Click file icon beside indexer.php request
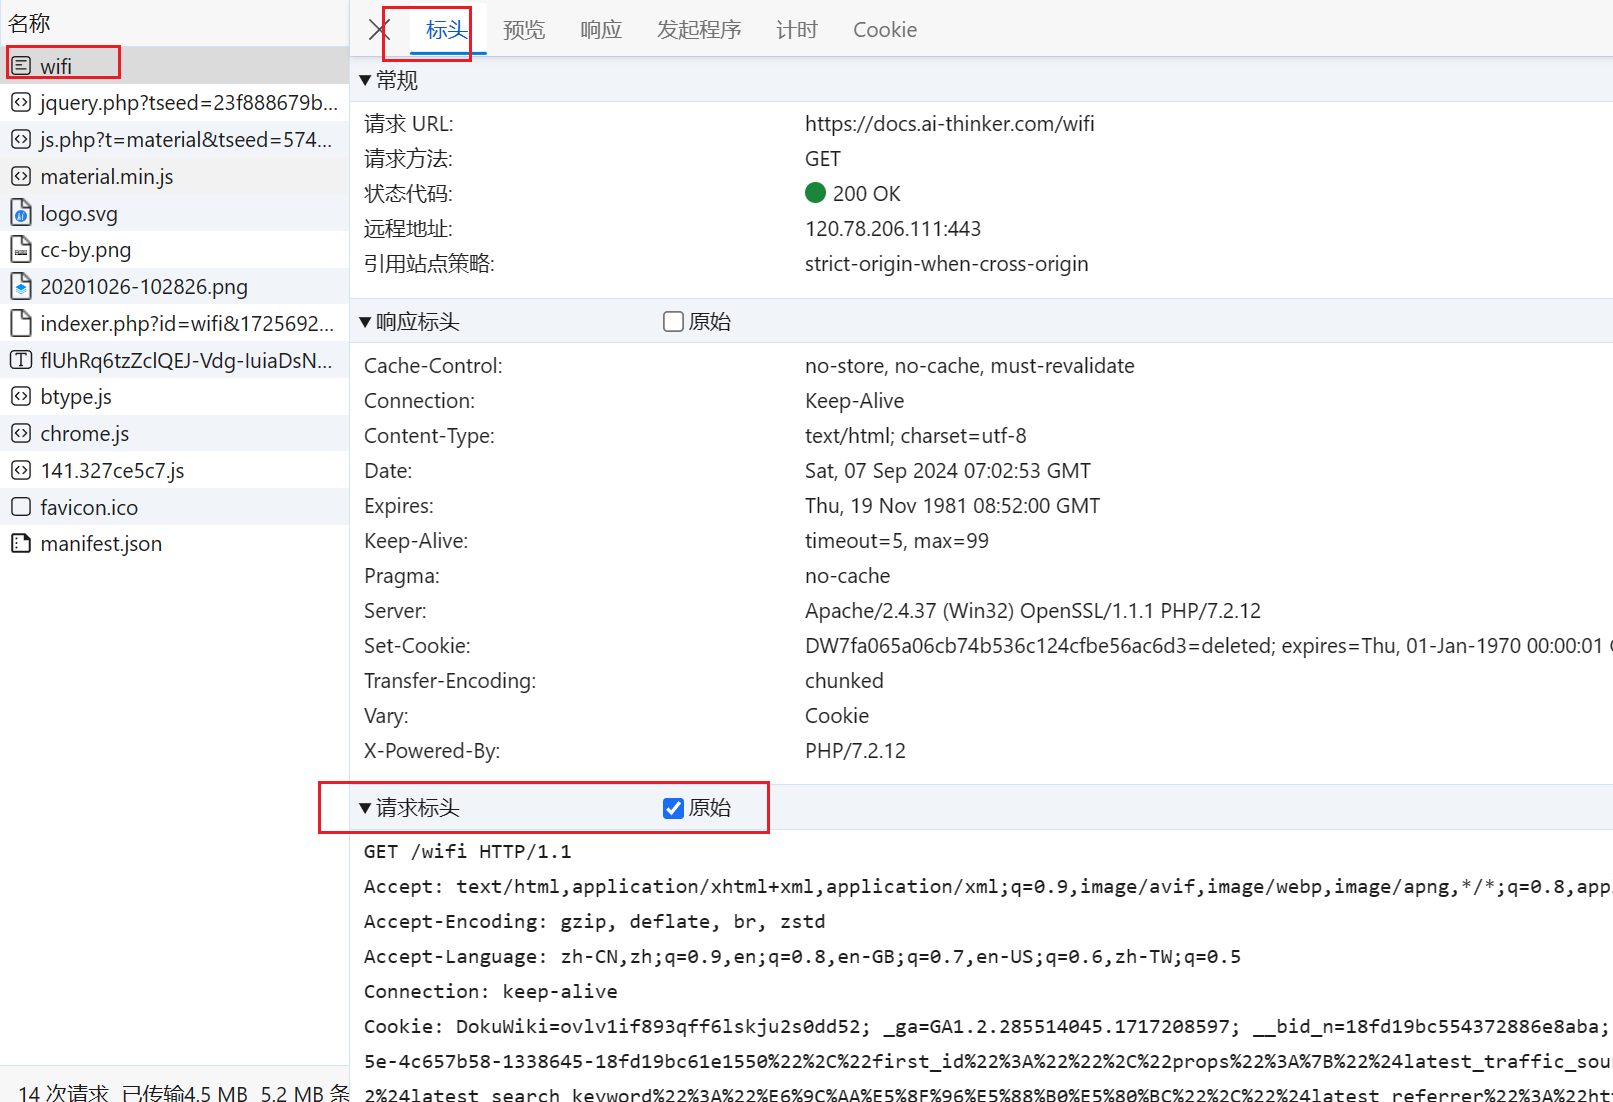This screenshot has height=1102, width=1613. tap(21, 323)
